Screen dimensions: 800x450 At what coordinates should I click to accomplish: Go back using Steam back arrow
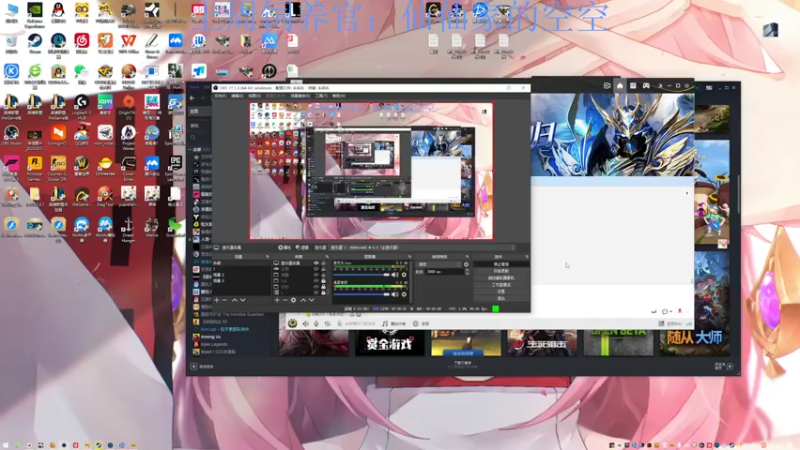click(192, 97)
